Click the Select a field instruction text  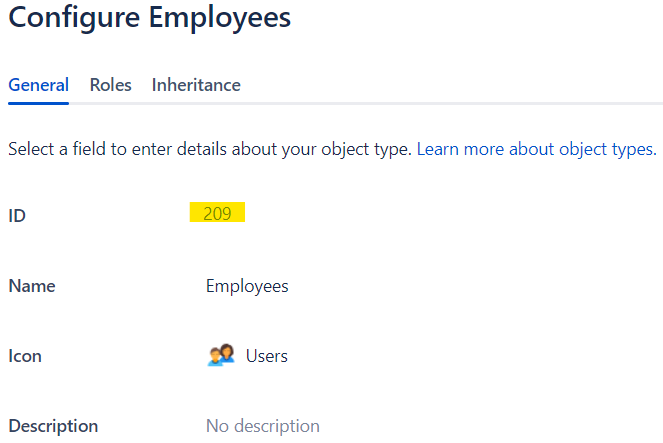[210, 149]
